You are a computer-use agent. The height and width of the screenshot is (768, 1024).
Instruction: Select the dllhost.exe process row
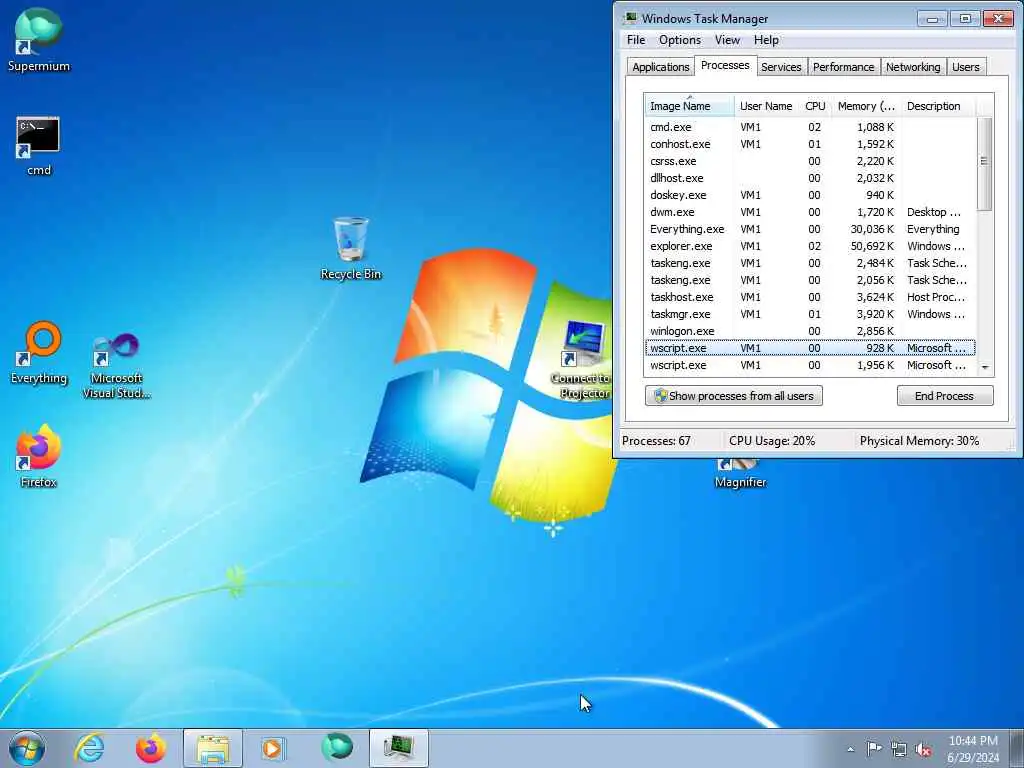(x=810, y=178)
